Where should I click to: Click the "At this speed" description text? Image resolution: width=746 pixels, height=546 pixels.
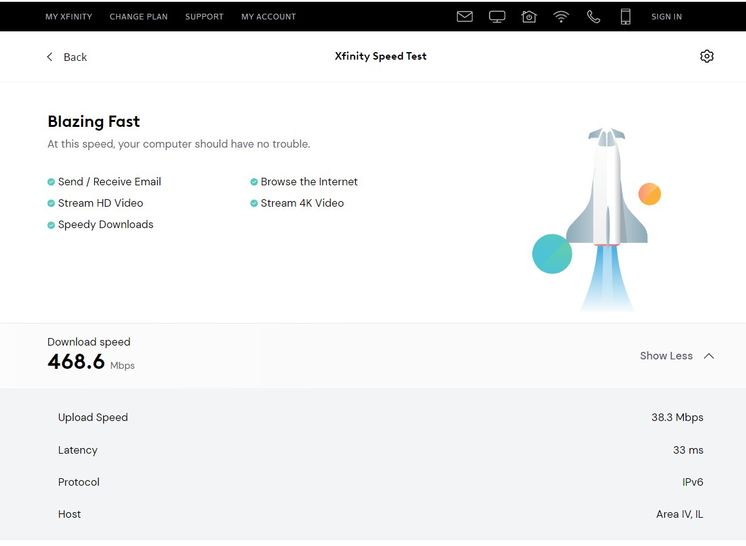179,144
